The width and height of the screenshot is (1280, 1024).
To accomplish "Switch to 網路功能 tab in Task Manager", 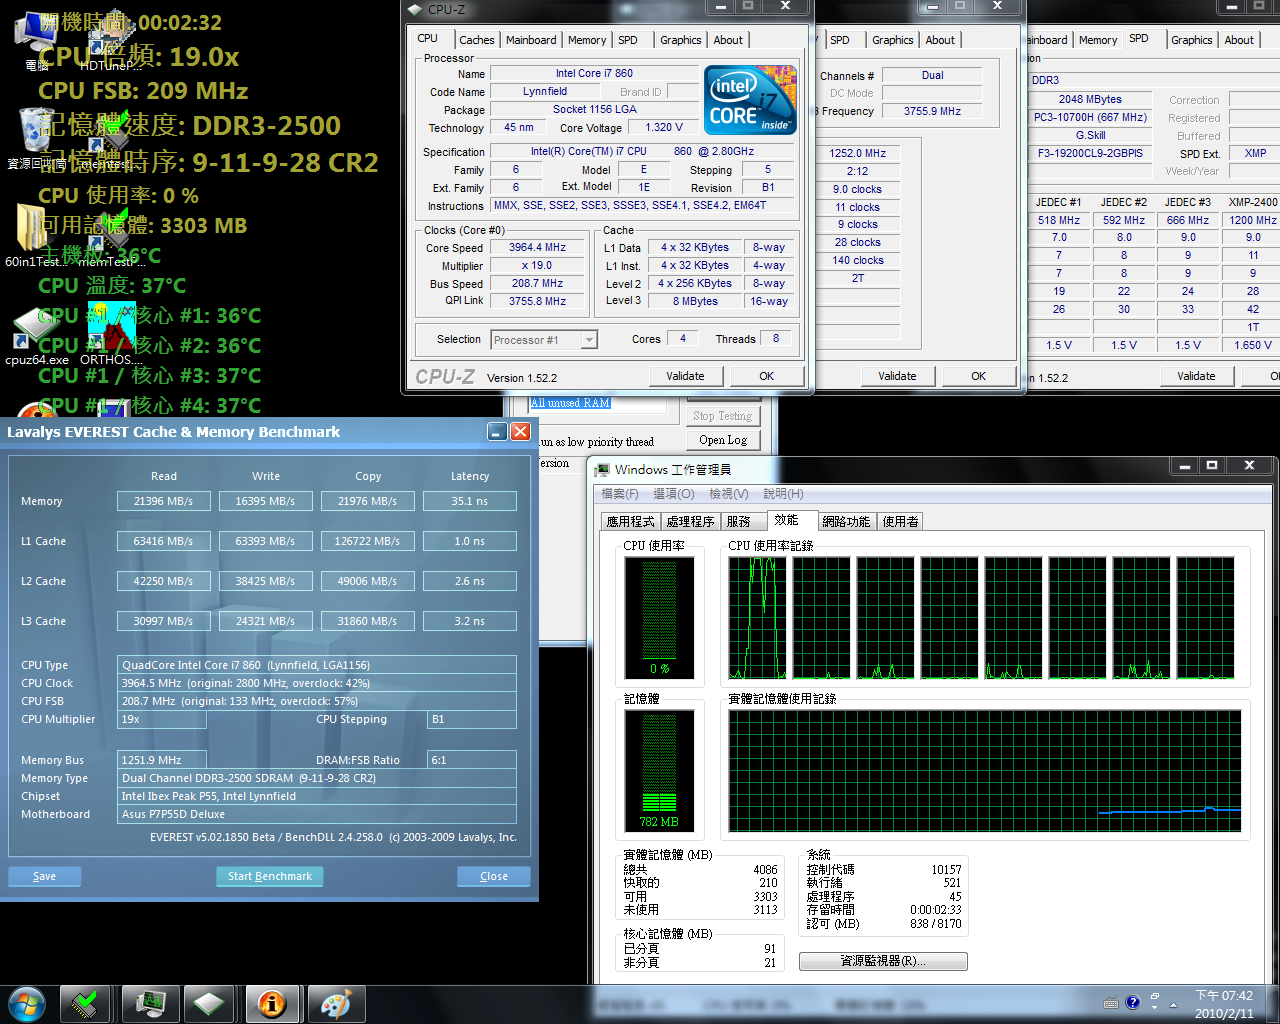I will [x=846, y=521].
